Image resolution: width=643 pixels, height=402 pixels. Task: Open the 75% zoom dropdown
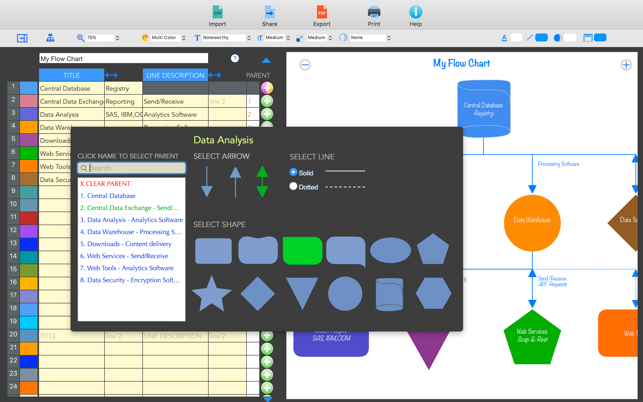[x=103, y=38]
